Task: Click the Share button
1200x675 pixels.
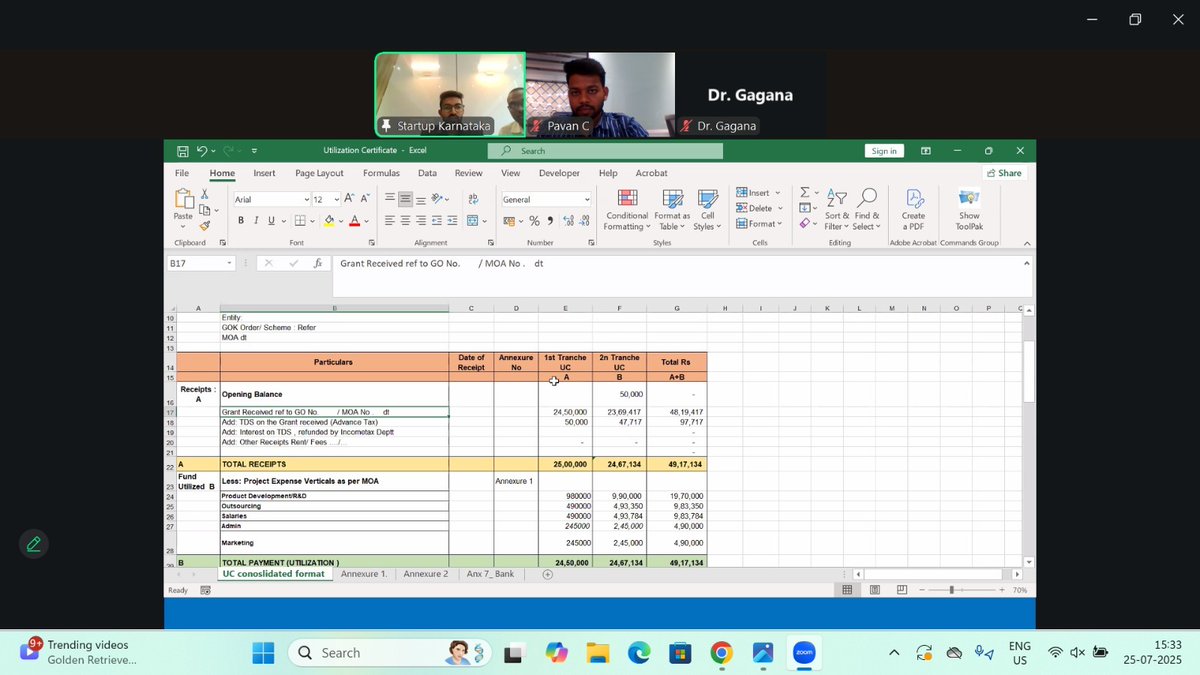Action: coord(1004,173)
